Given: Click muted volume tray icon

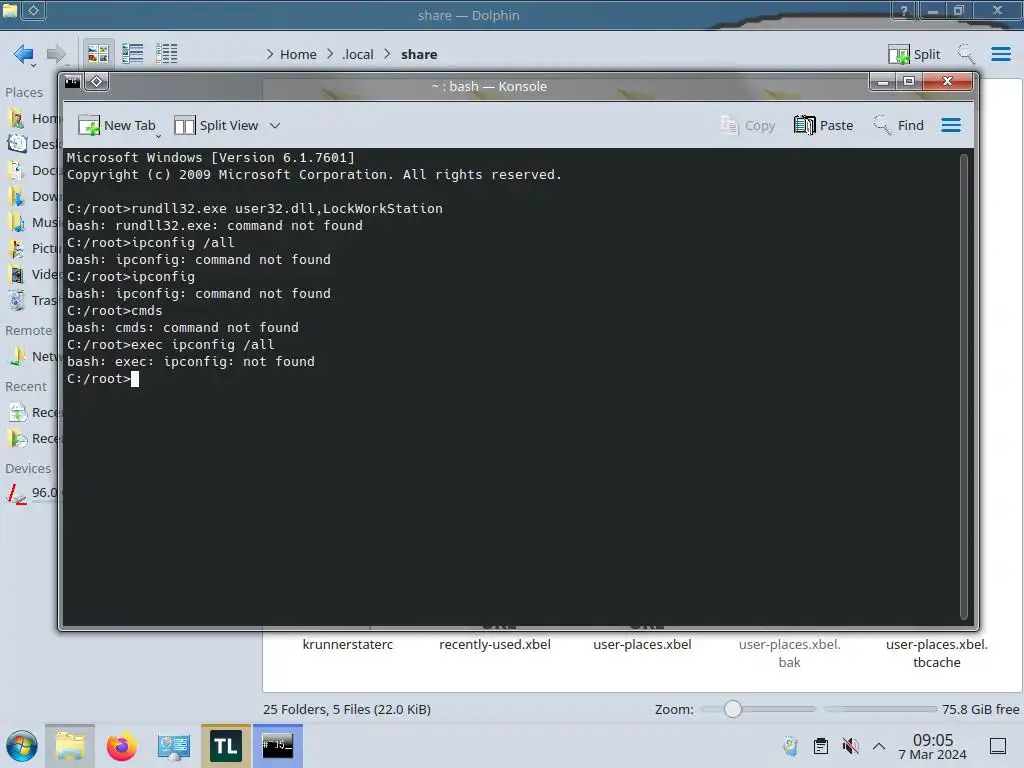Looking at the screenshot, I should (x=850, y=746).
